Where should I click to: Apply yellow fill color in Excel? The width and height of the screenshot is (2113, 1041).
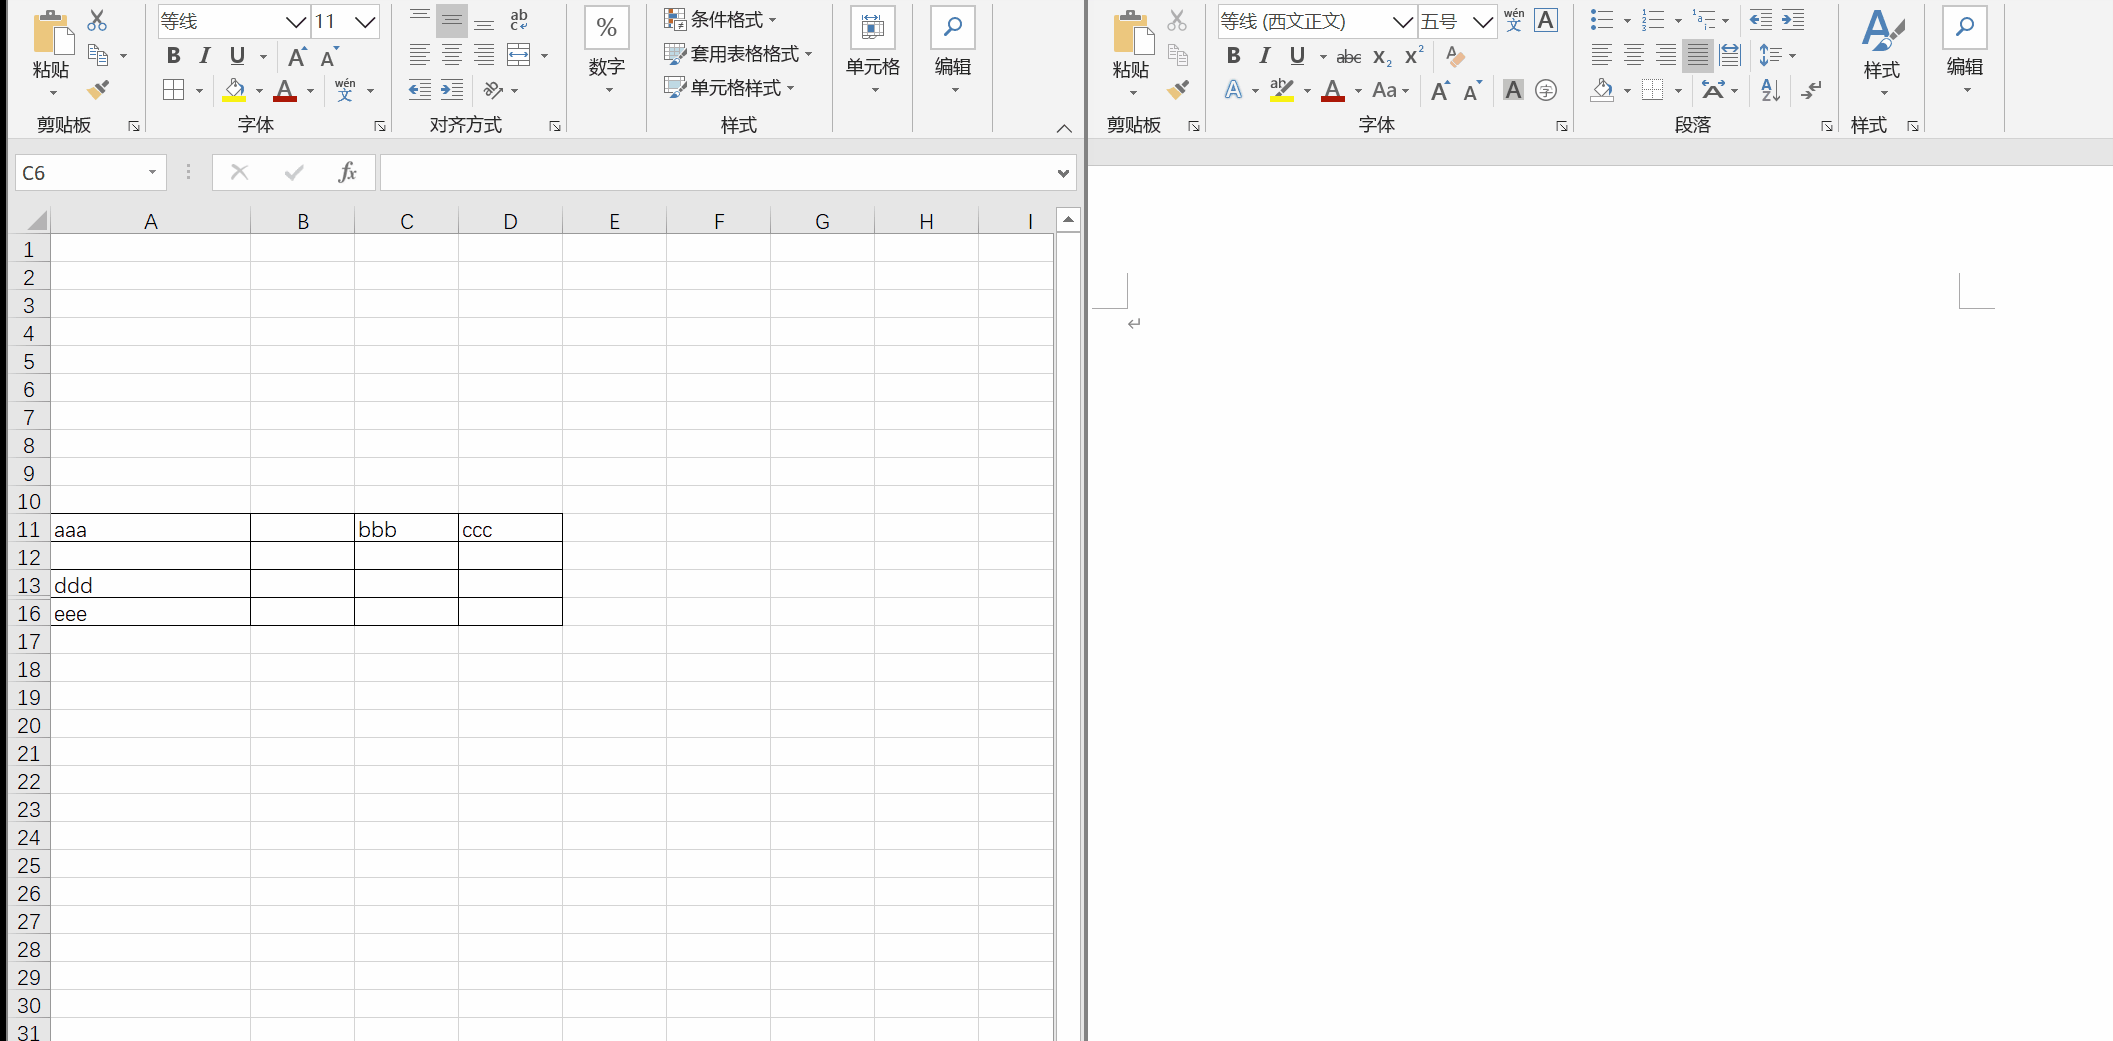click(x=234, y=90)
